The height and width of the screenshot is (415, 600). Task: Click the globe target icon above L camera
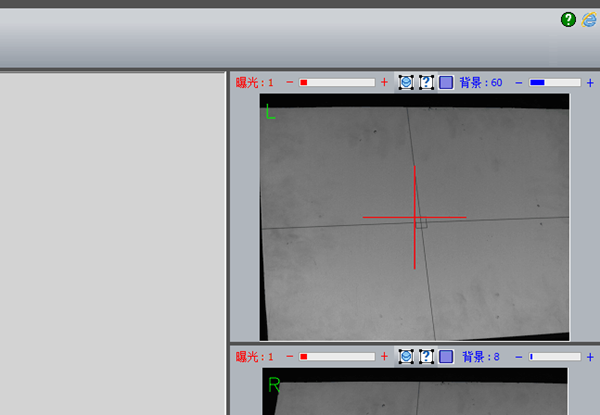406,82
